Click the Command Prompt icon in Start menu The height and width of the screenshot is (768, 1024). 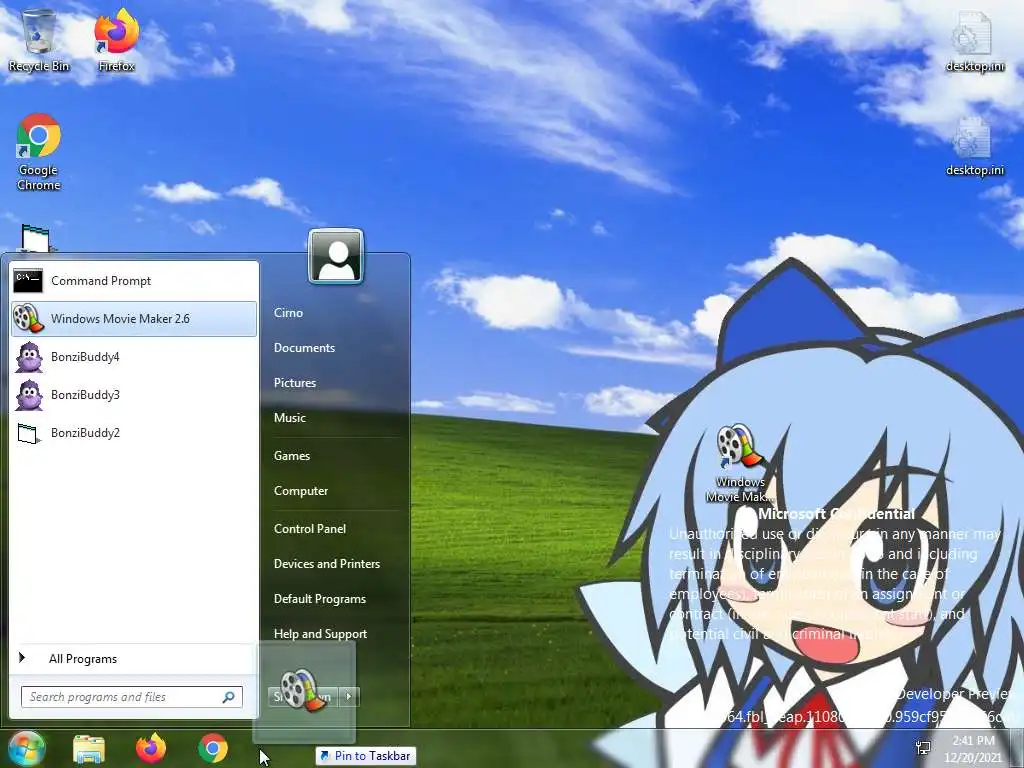point(28,281)
